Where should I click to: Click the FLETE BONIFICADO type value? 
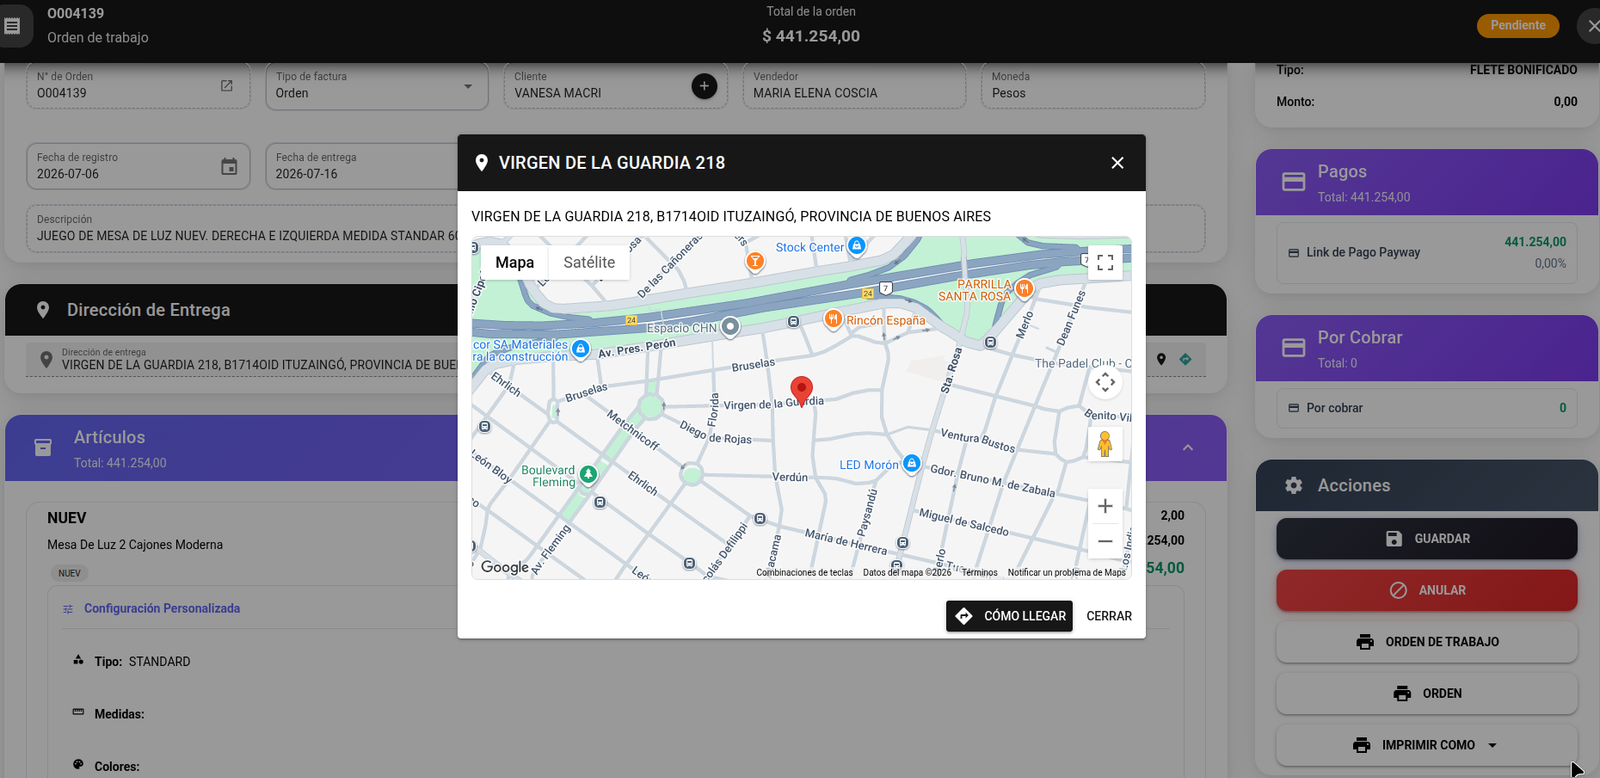click(1523, 70)
